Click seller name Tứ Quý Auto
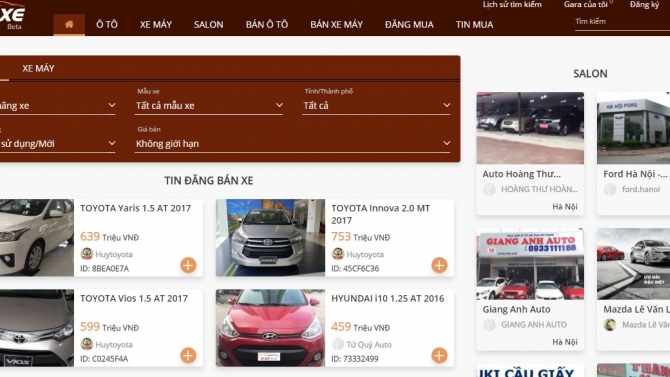Image resolution: width=670 pixels, height=377 pixels. coord(369,345)
